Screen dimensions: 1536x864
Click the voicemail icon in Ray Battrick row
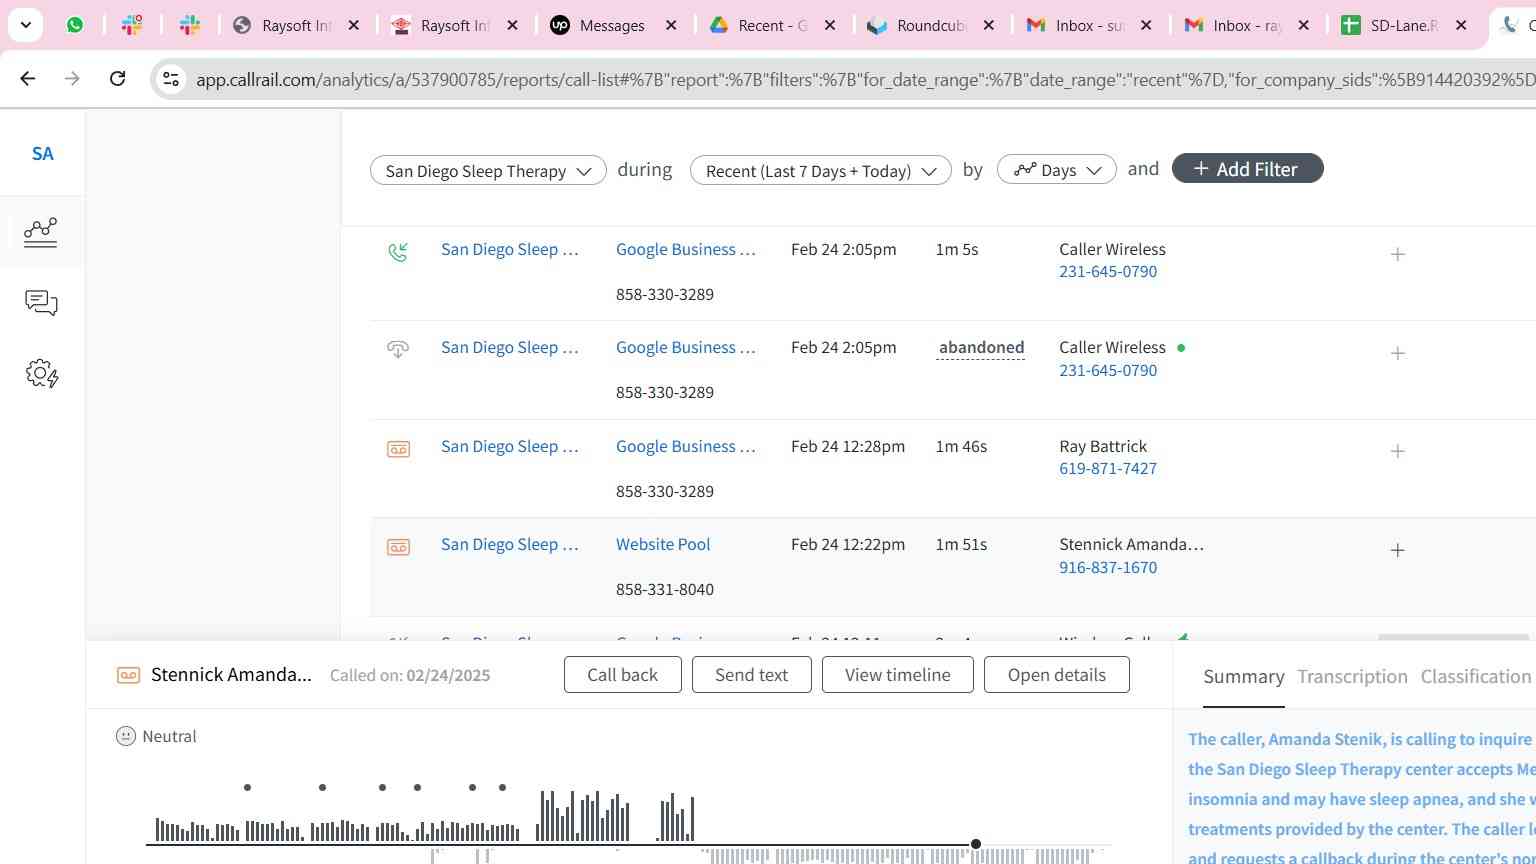(x=398, y=449)
